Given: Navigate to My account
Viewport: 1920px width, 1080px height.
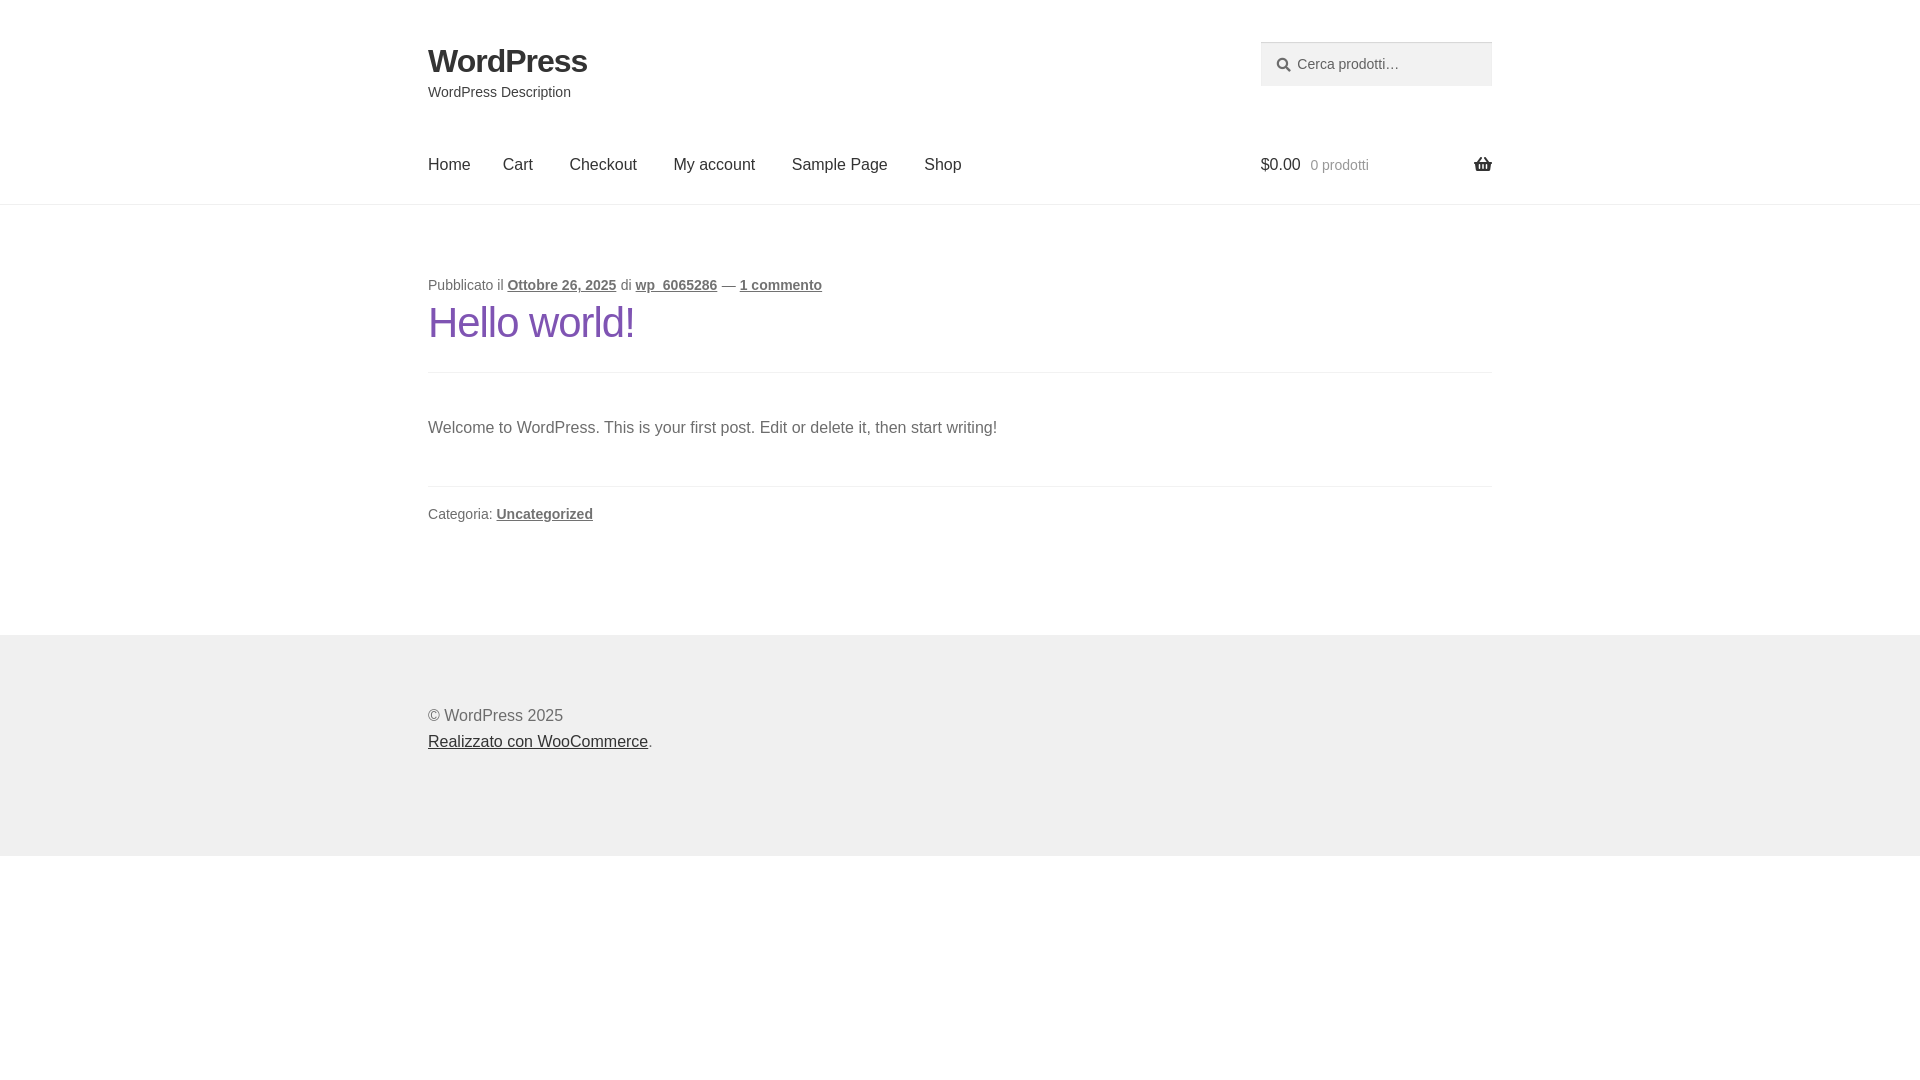Looking at the screenshot, I should click(713, 165).
